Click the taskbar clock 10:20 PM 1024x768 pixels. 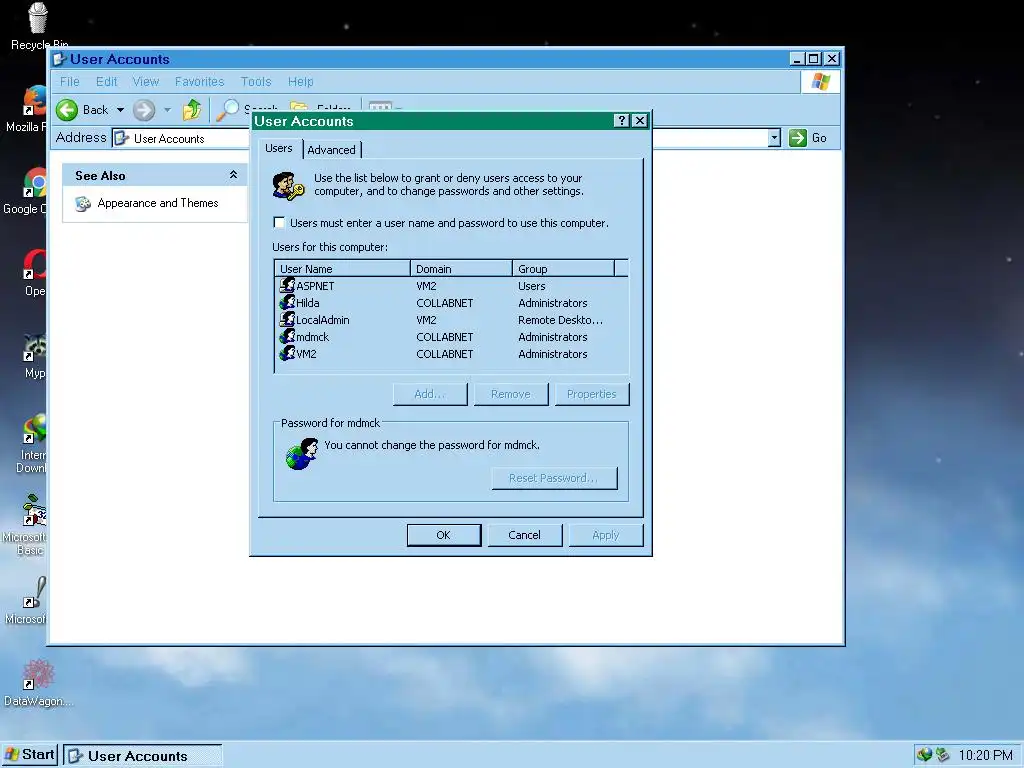pos(985,756)
